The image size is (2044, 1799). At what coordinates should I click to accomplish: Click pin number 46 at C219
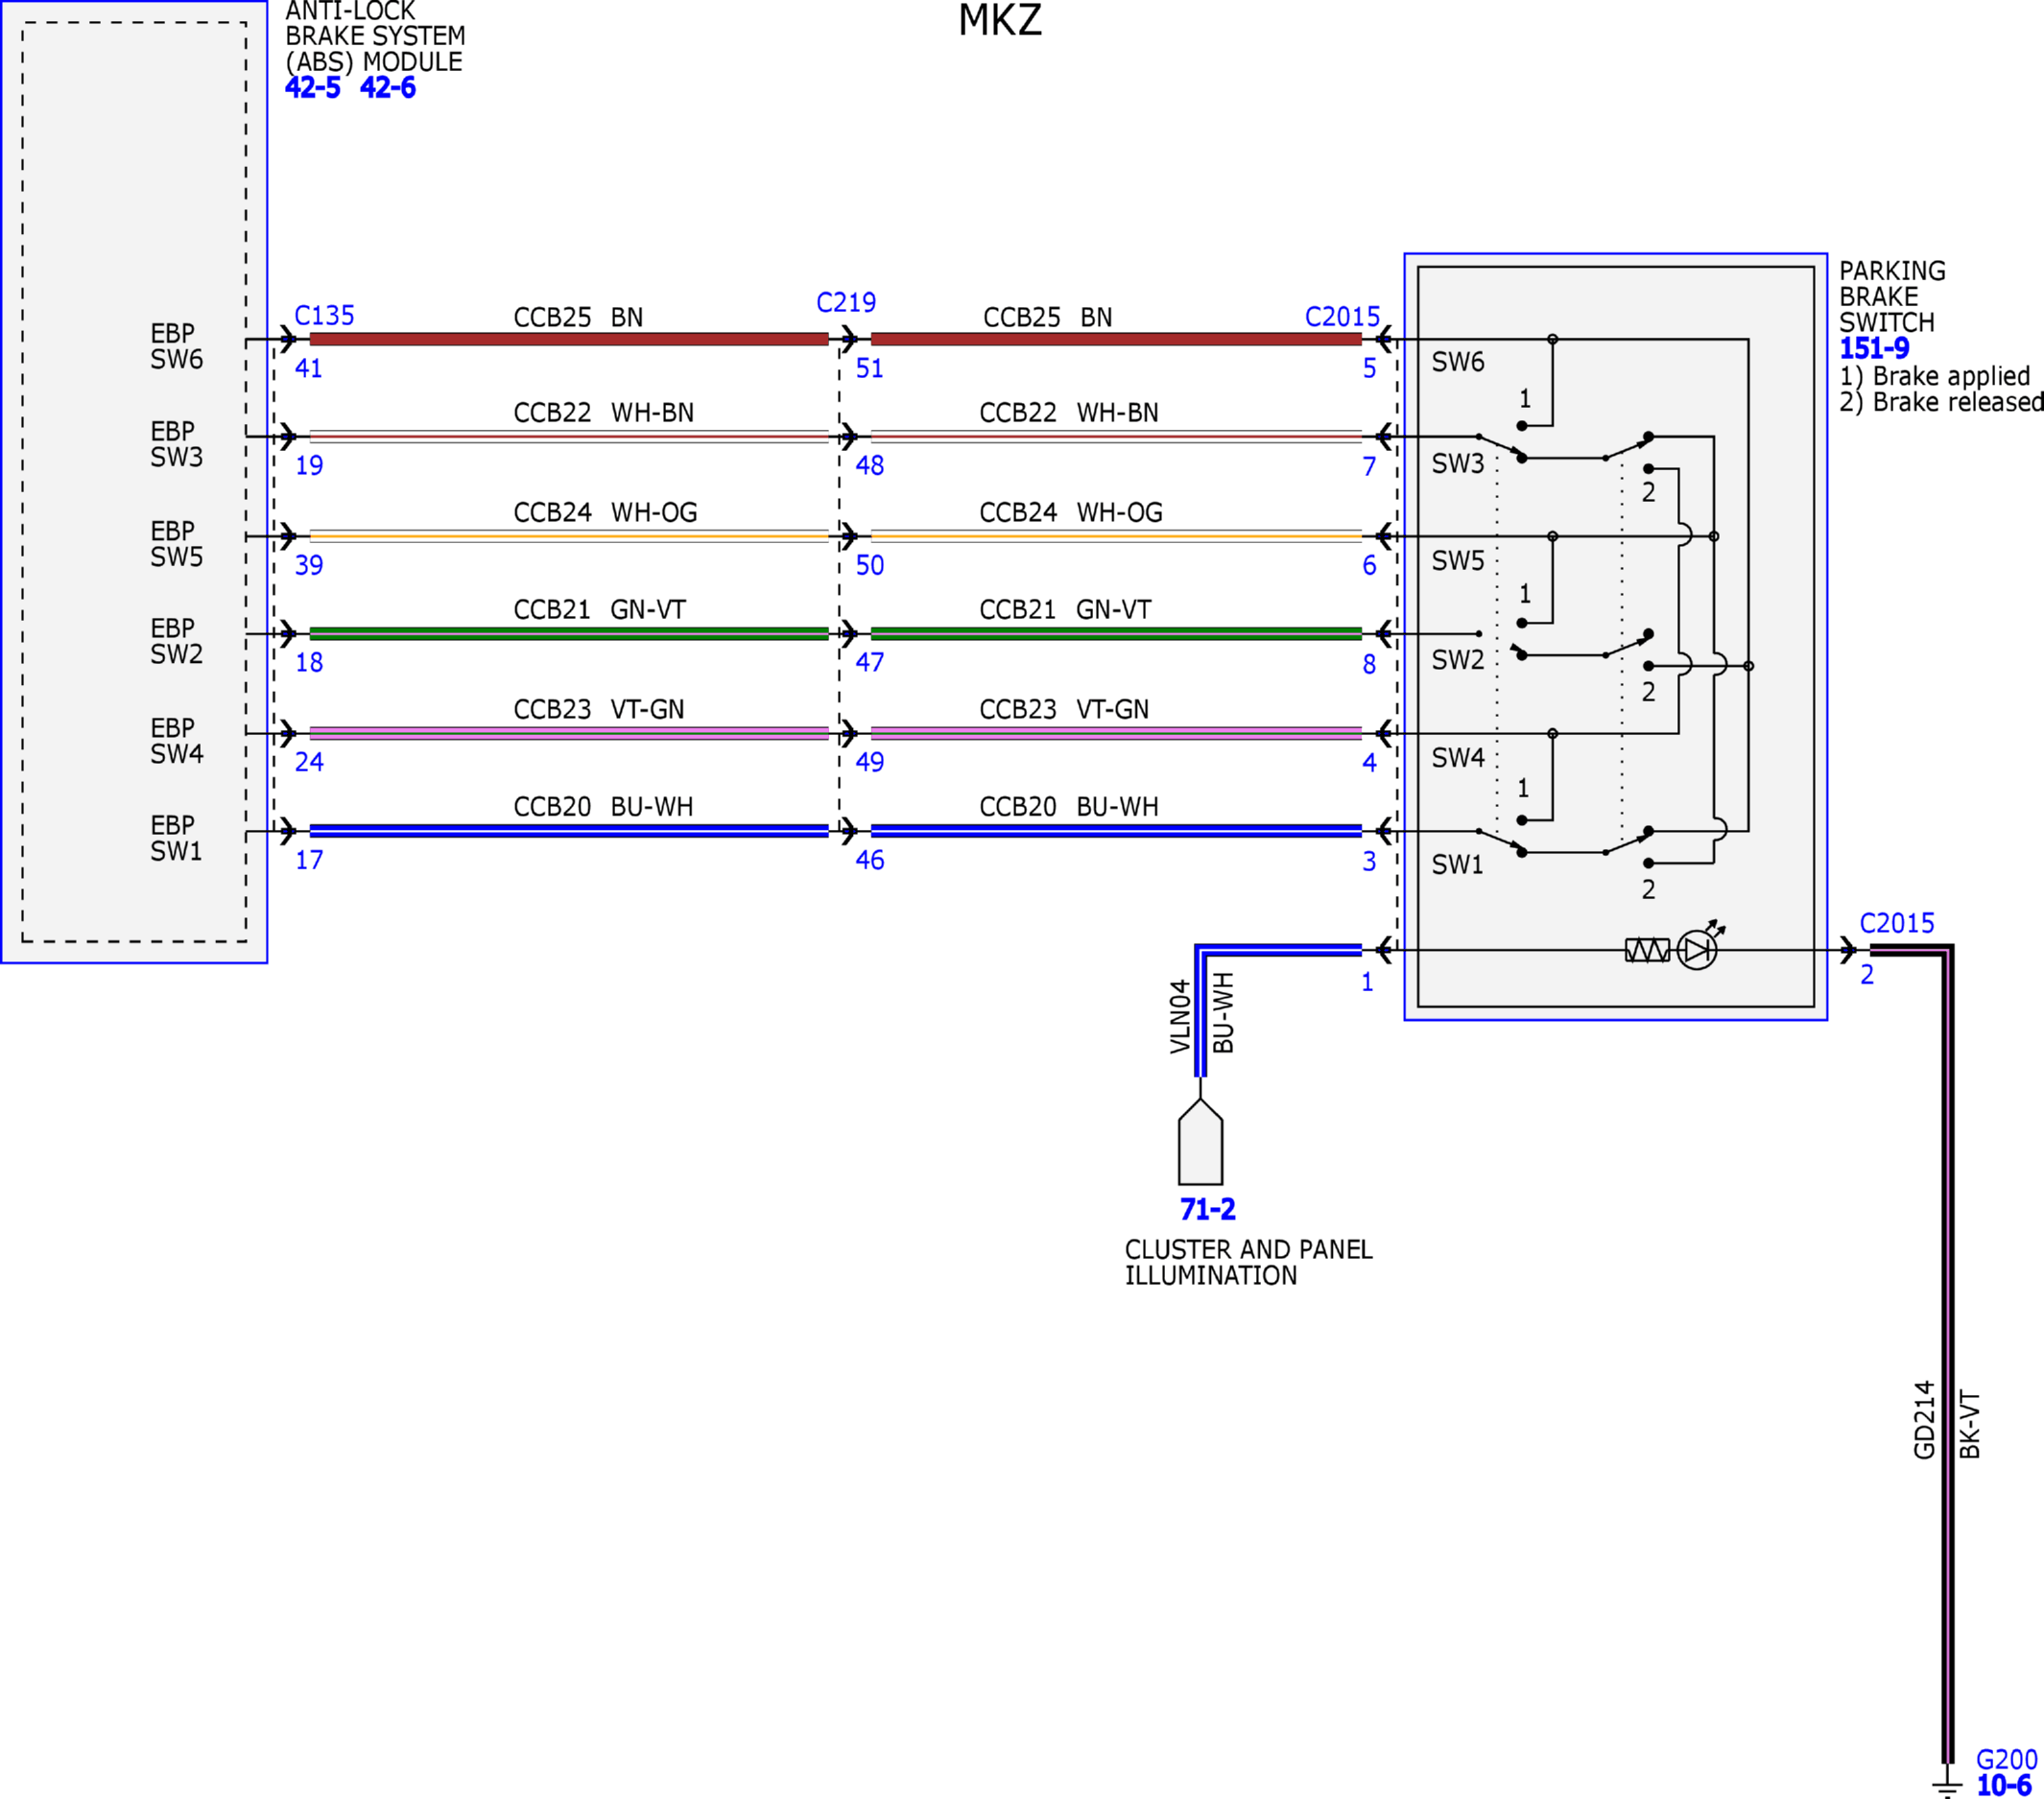pyautogui.click(x=870, y=861)
